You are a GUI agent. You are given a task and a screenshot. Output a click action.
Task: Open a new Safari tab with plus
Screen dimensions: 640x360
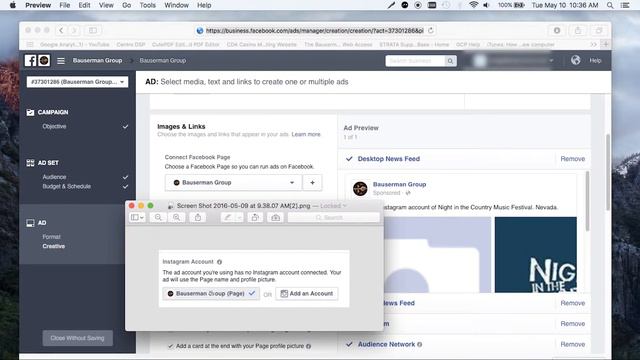pos(606,44)
